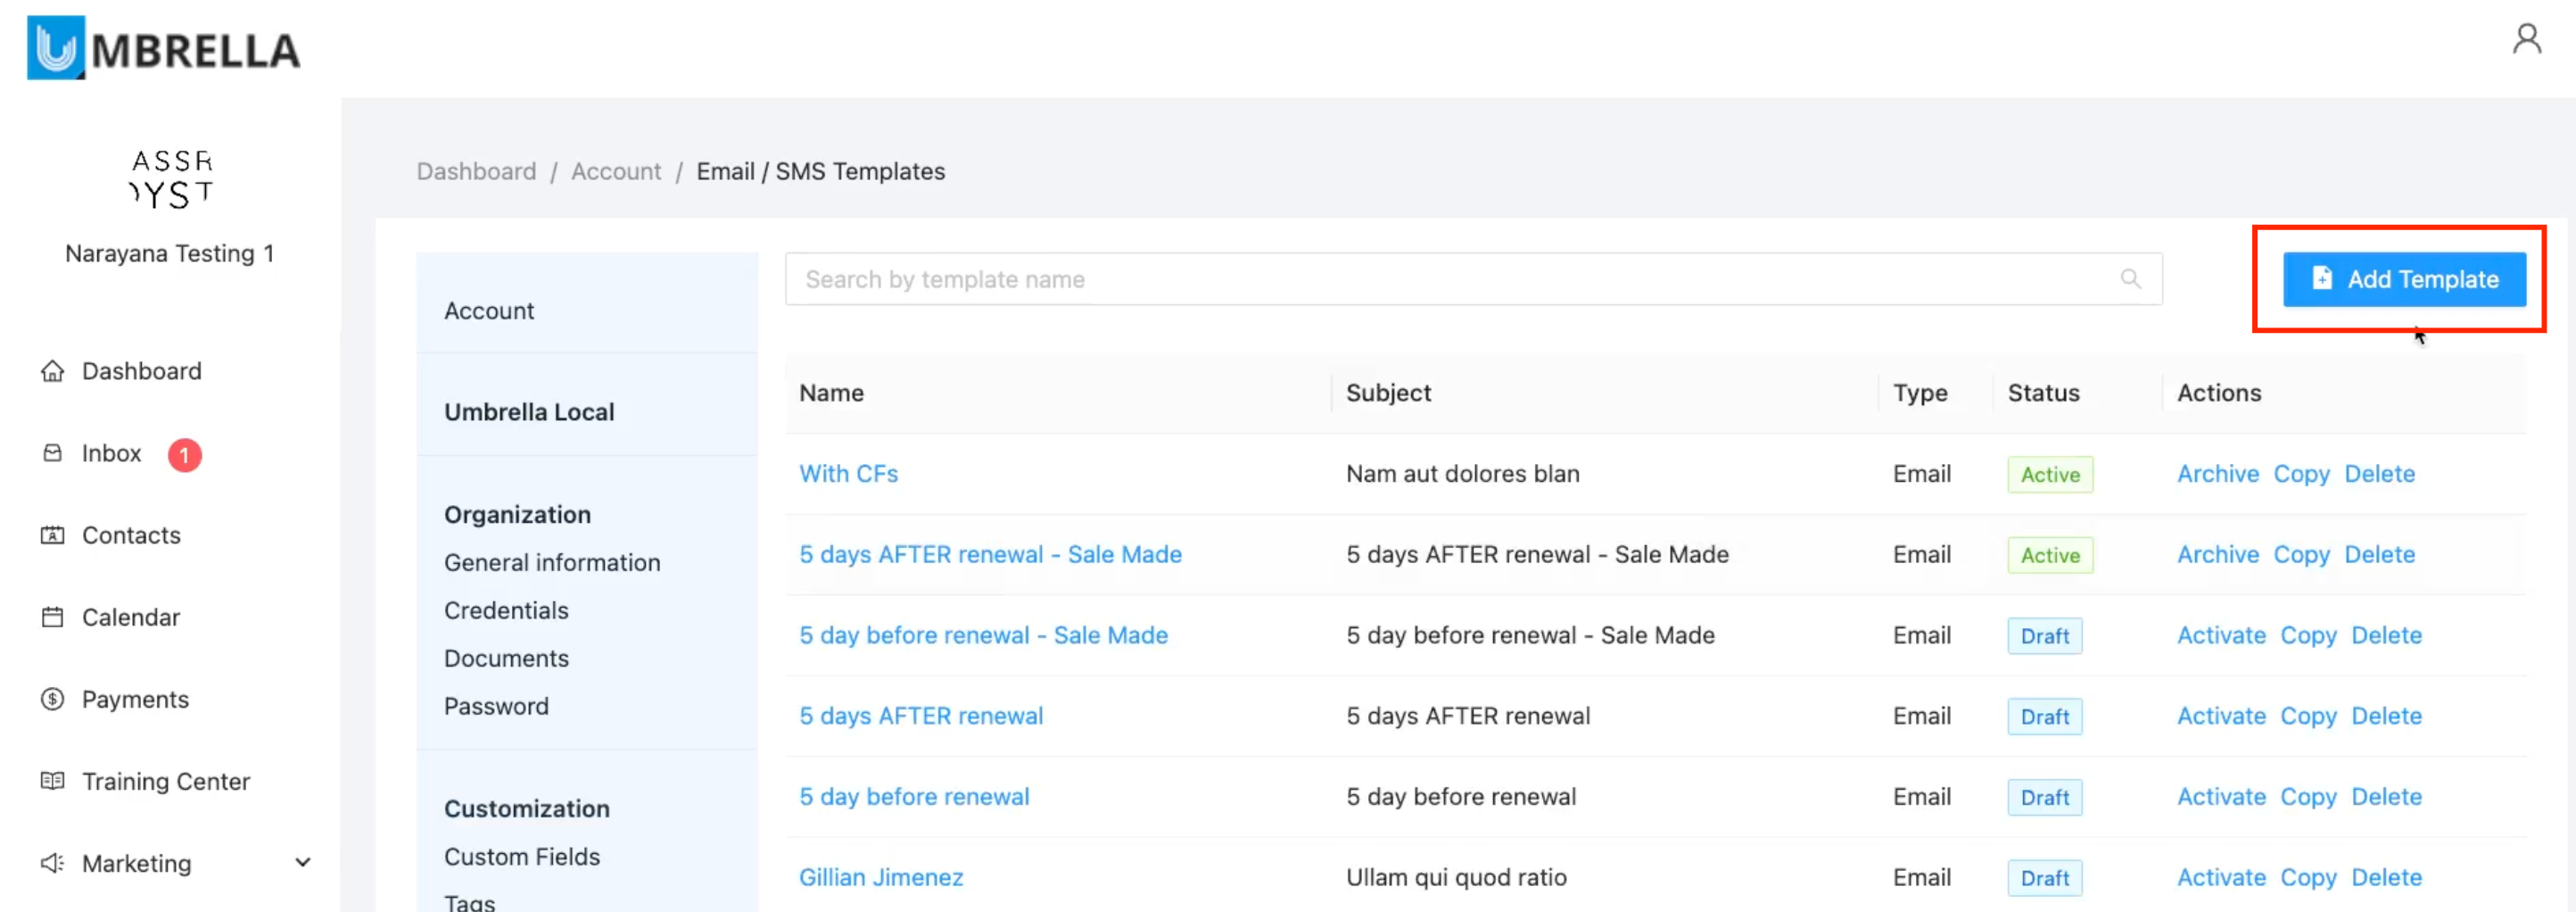Viewport: 2576px width, 912px height.
Task: Click the Calendar sidebar icon
Action: 52,617
